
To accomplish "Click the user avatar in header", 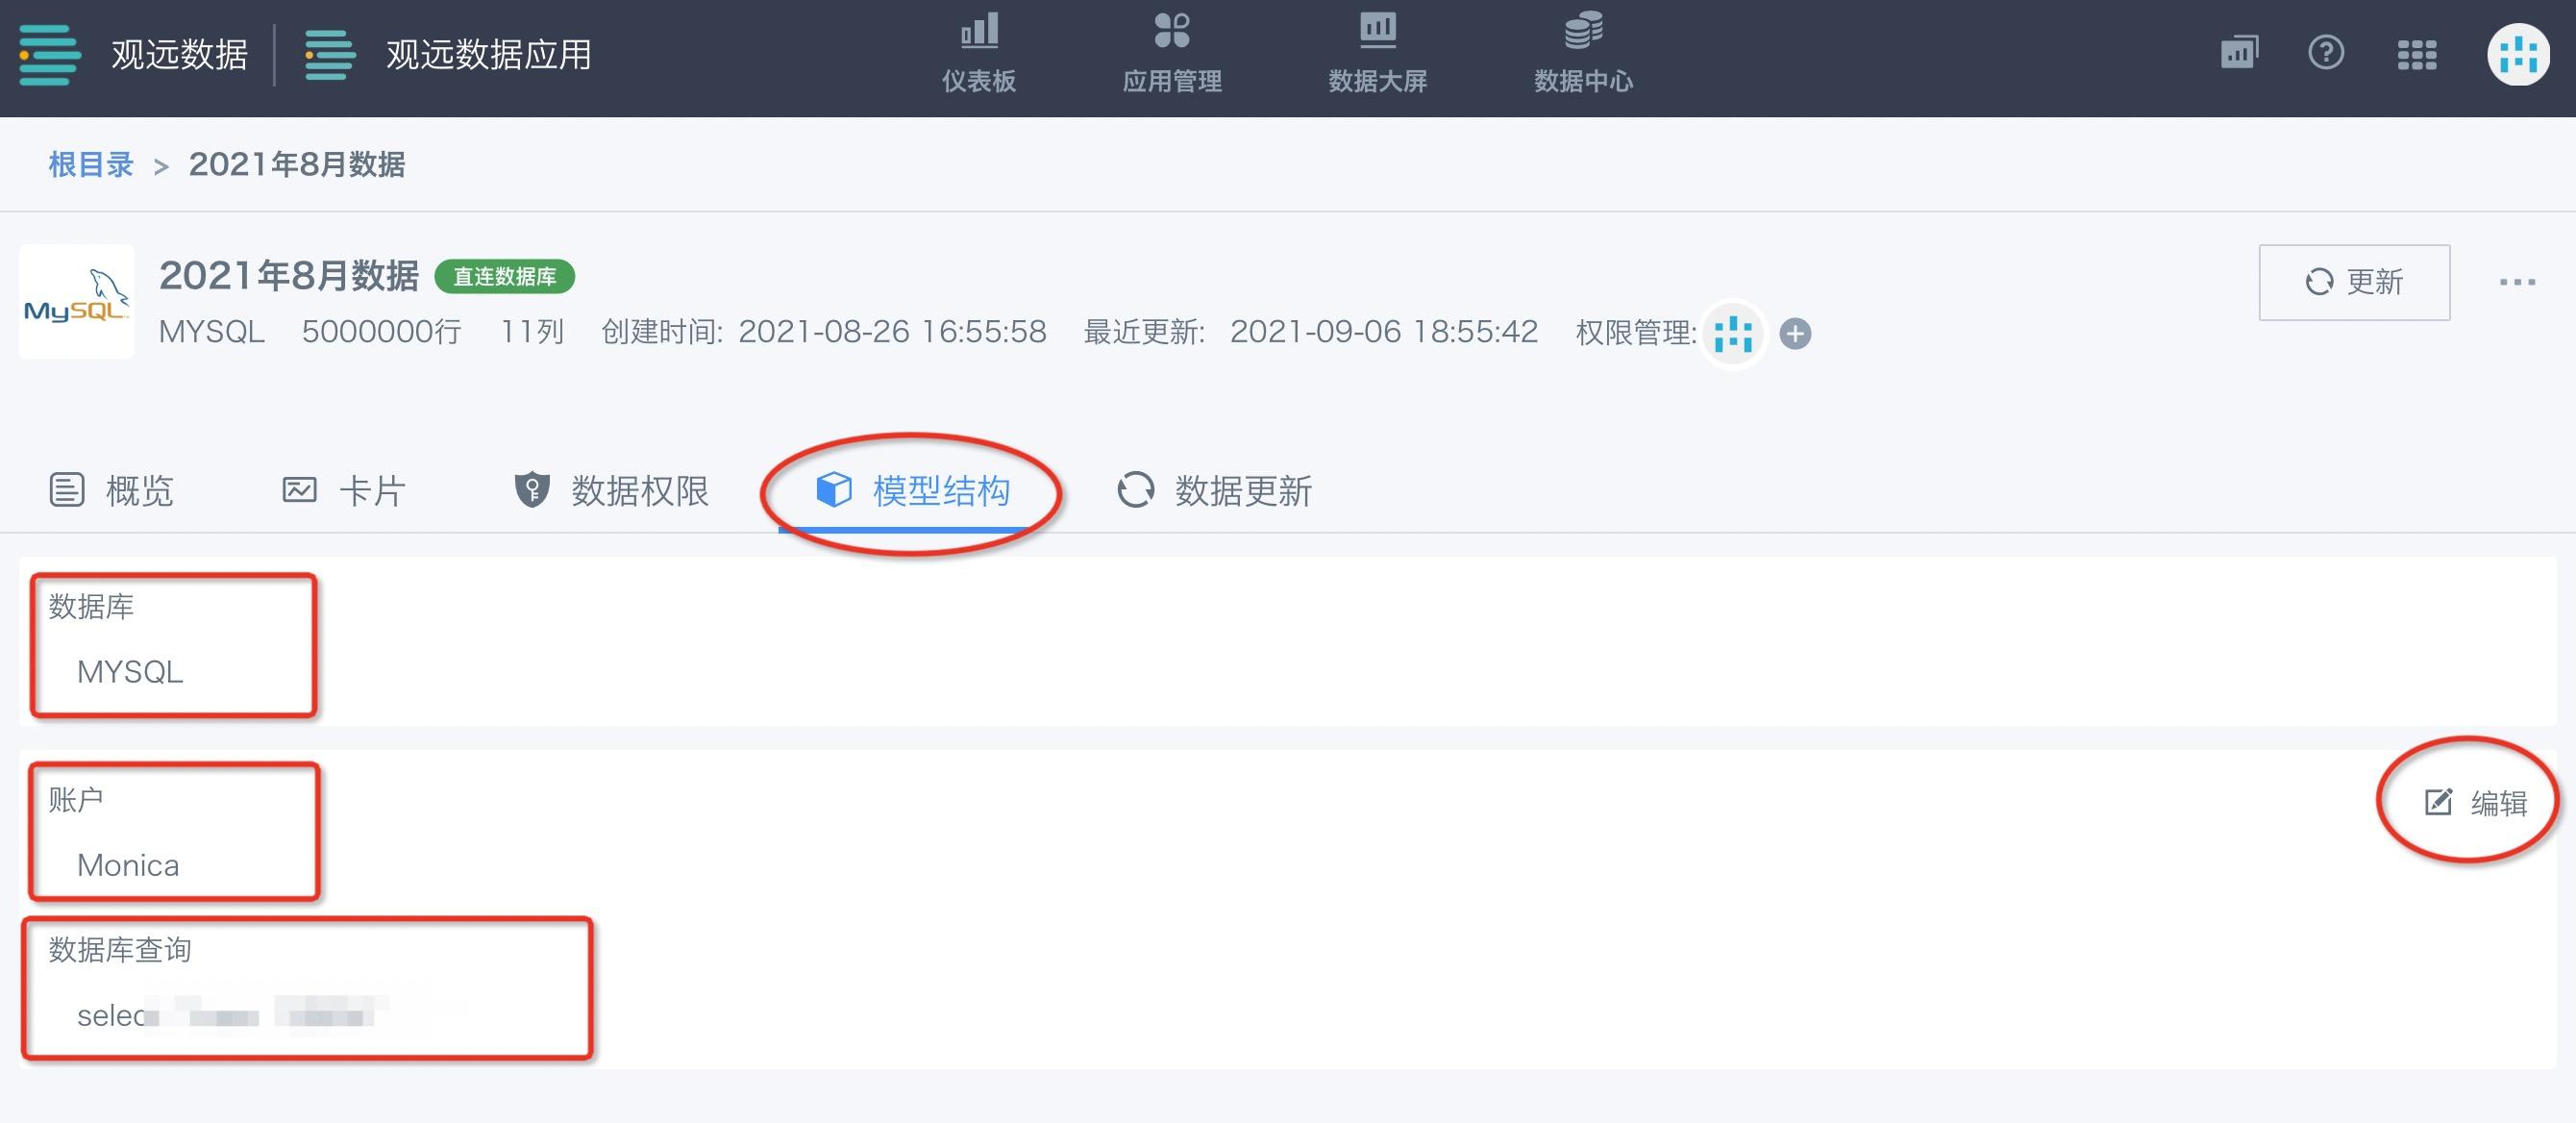I will point(2518,54).
